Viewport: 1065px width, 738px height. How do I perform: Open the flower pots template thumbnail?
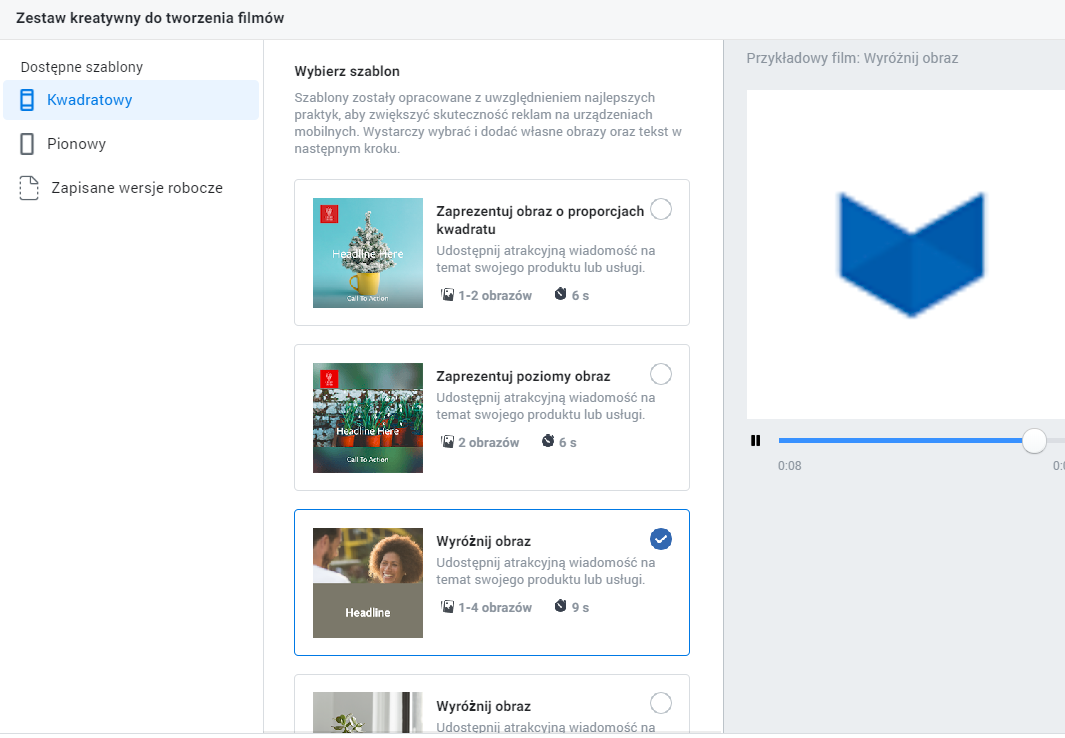click(x=368, y=418)
